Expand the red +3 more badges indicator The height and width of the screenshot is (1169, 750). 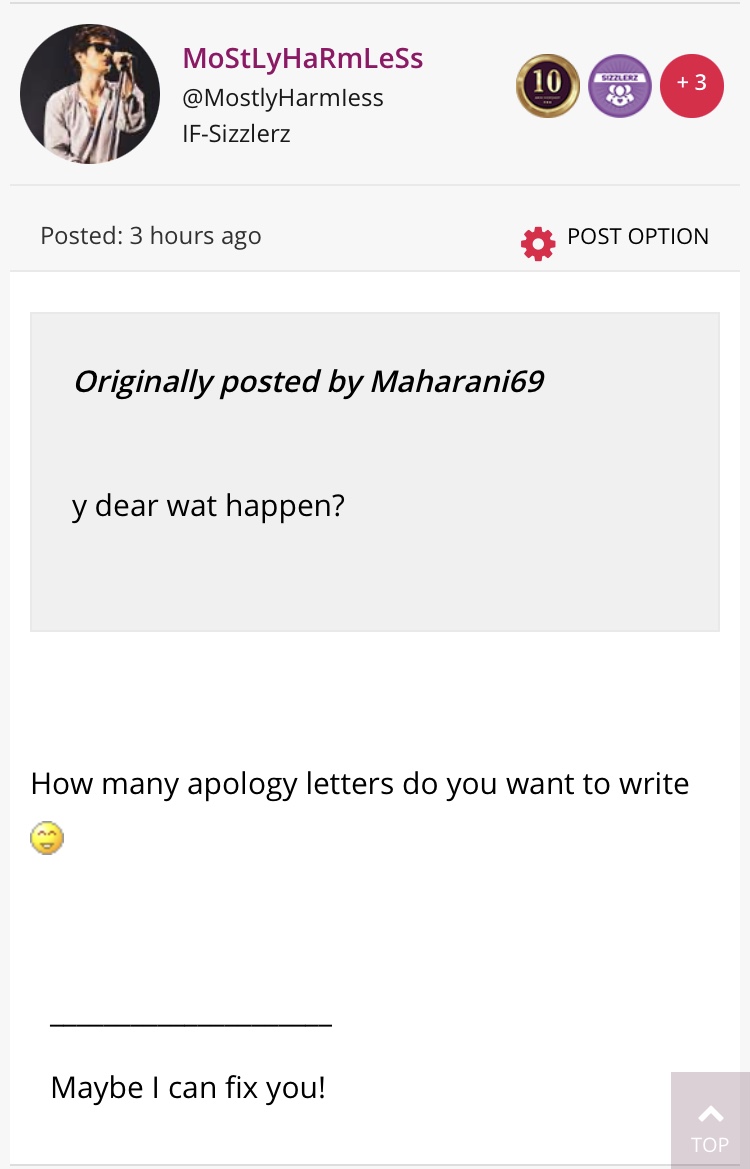(691, 86)
